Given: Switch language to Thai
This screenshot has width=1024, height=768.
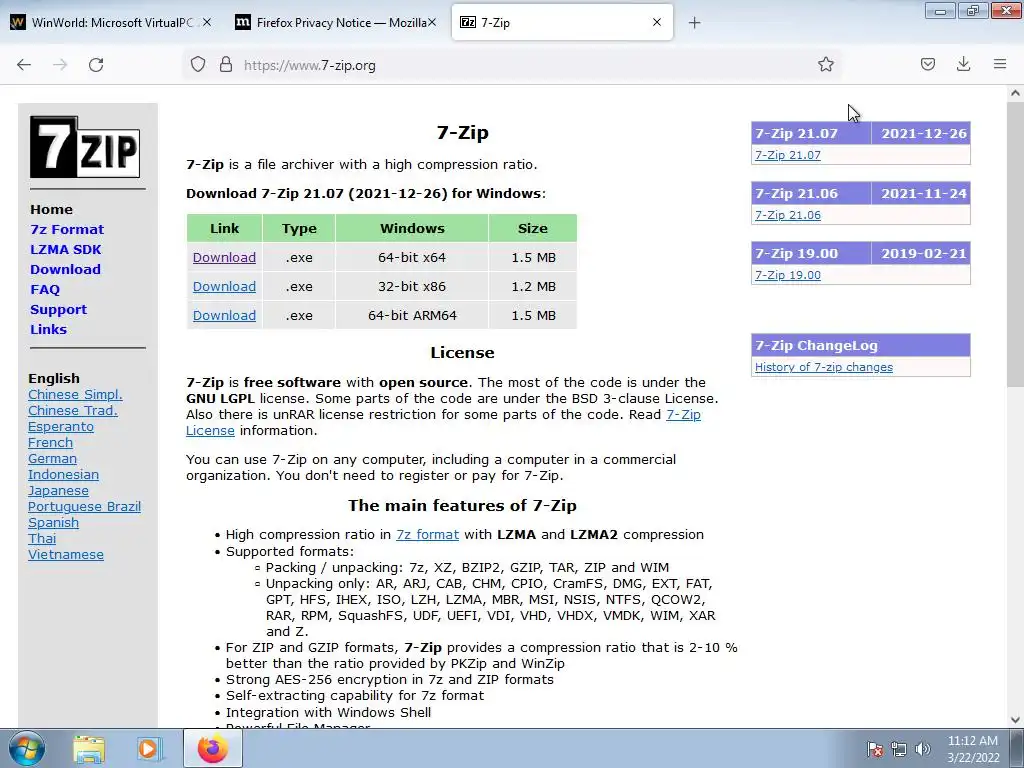Looking at the screenshot, I should click(x=42, y=539).
